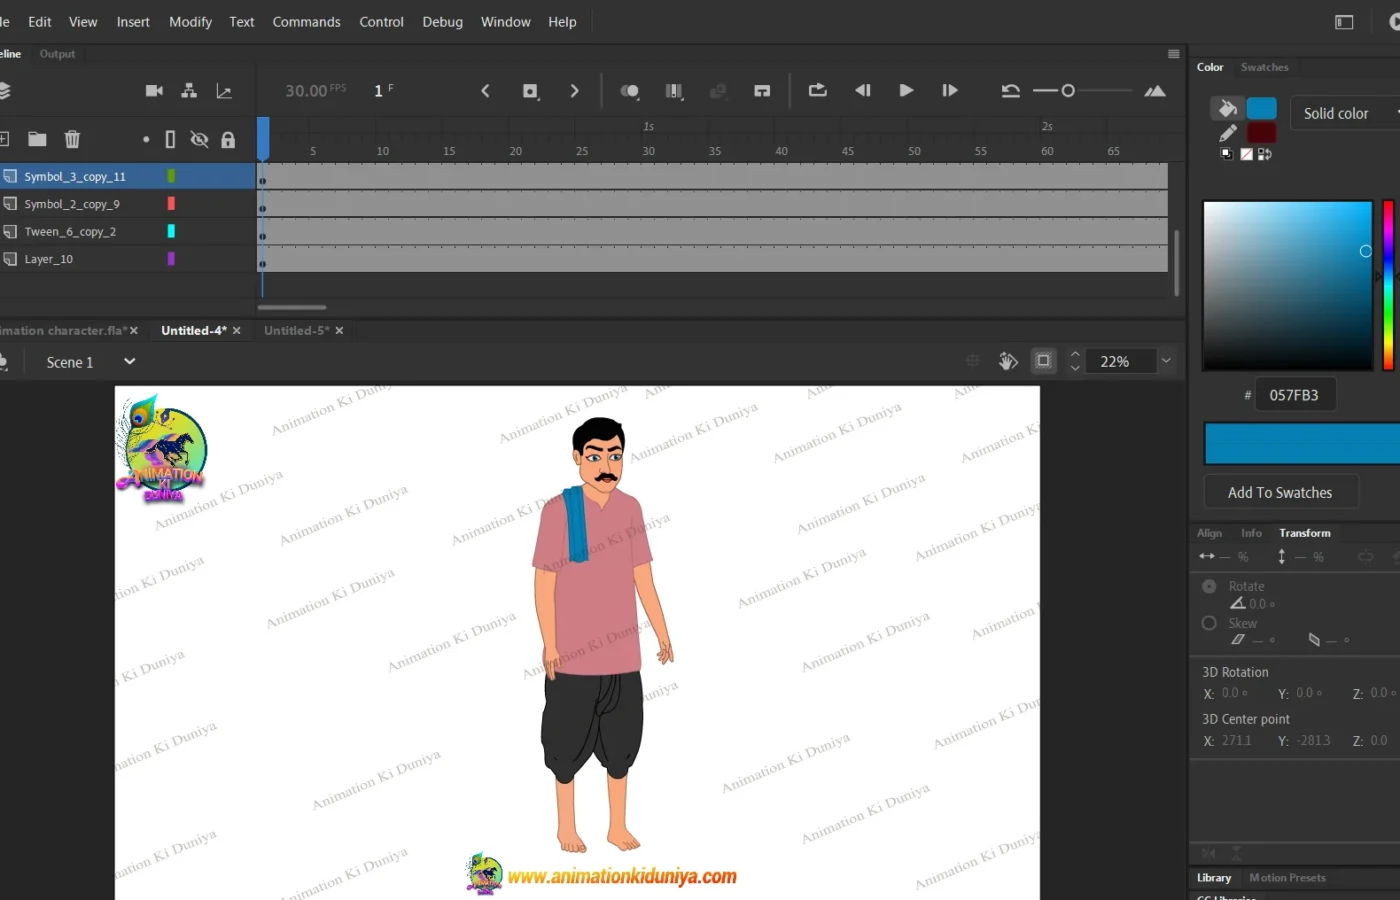The height and width of the screenshot is (900, 1400).
Task: Toggle lock for all layers
Action: (x=228, y=140)
